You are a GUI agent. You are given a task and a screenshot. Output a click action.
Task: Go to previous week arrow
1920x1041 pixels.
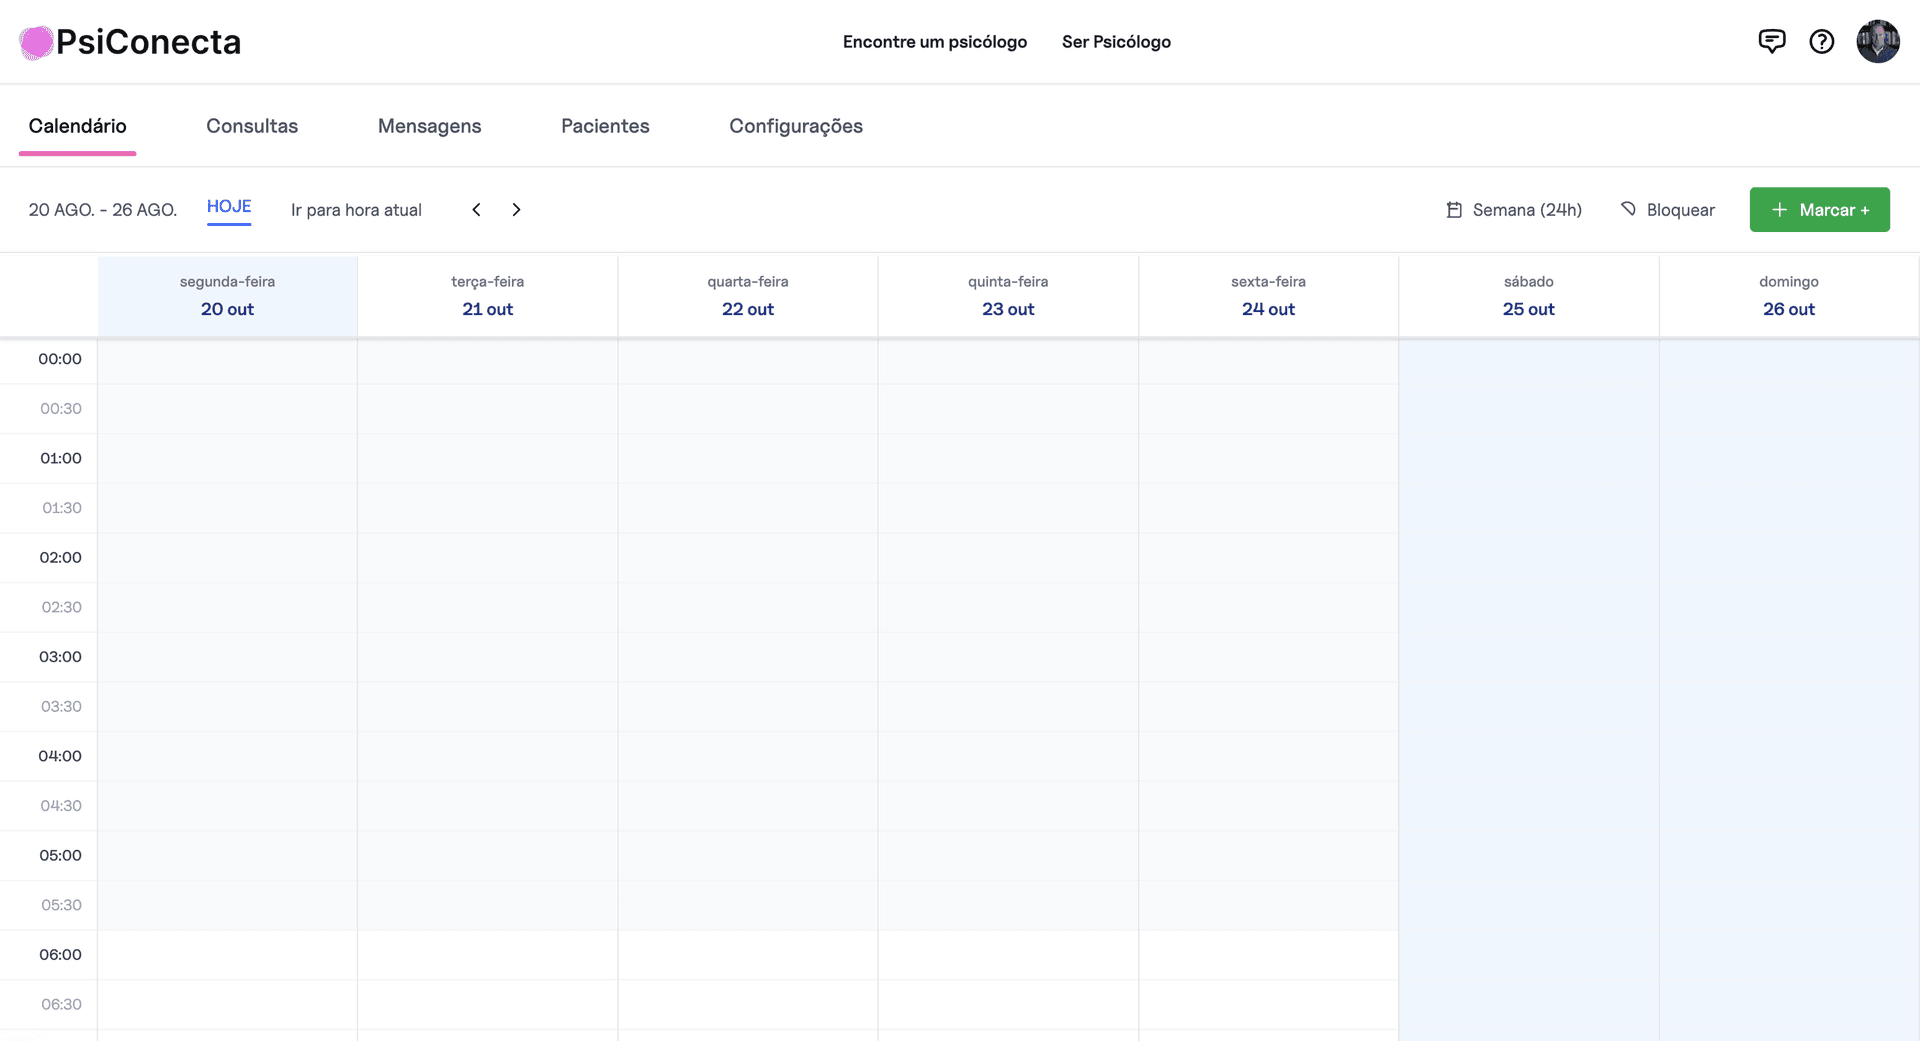tap(477, 210)
